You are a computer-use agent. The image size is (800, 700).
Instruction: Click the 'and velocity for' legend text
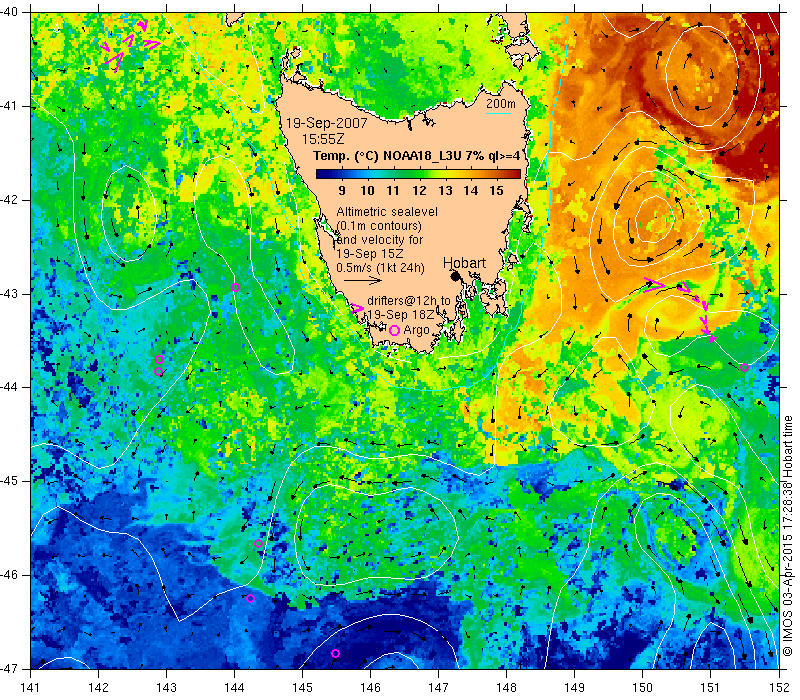coord(380,240)
